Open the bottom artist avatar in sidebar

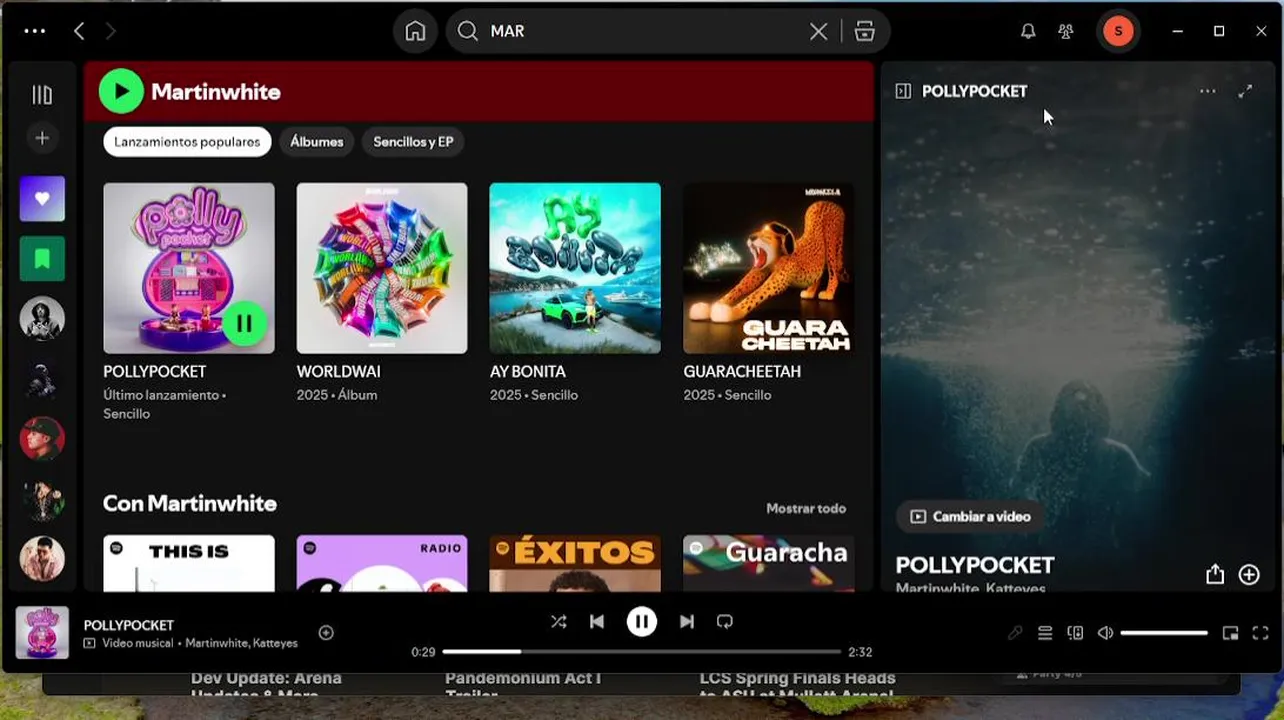(x=42, y=559)
